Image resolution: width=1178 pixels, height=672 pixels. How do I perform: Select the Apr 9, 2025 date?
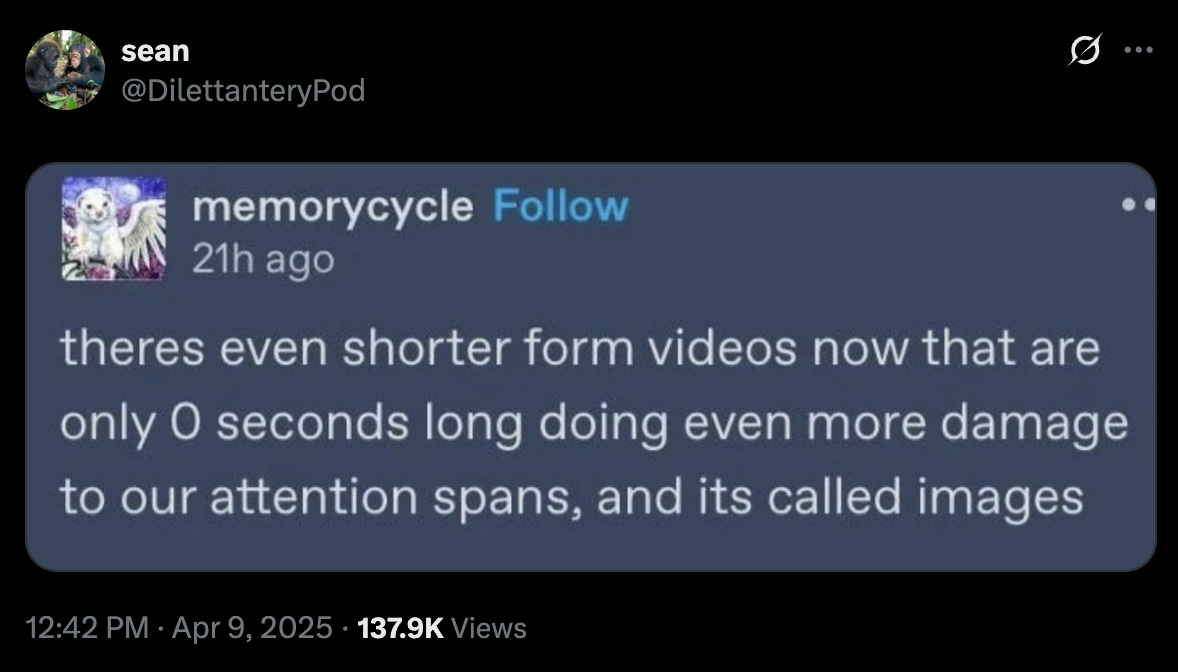click(252, 628)
